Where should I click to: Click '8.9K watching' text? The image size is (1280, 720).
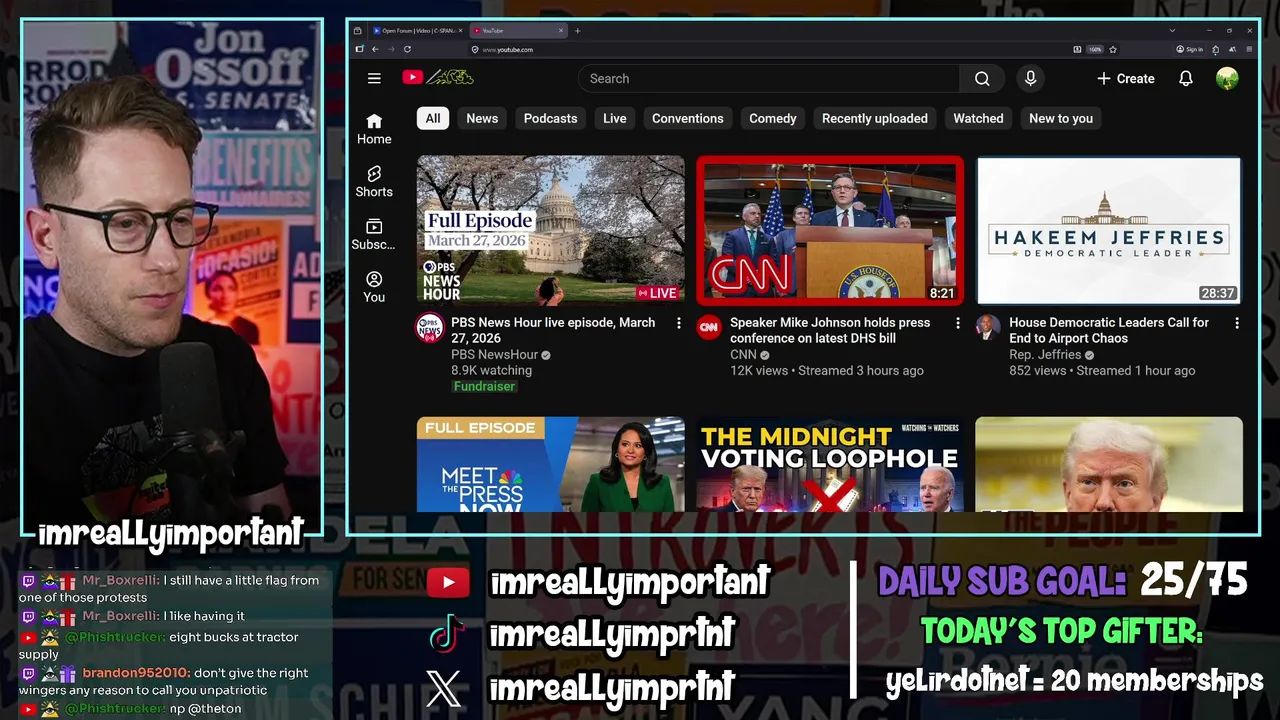pos(491,370)
